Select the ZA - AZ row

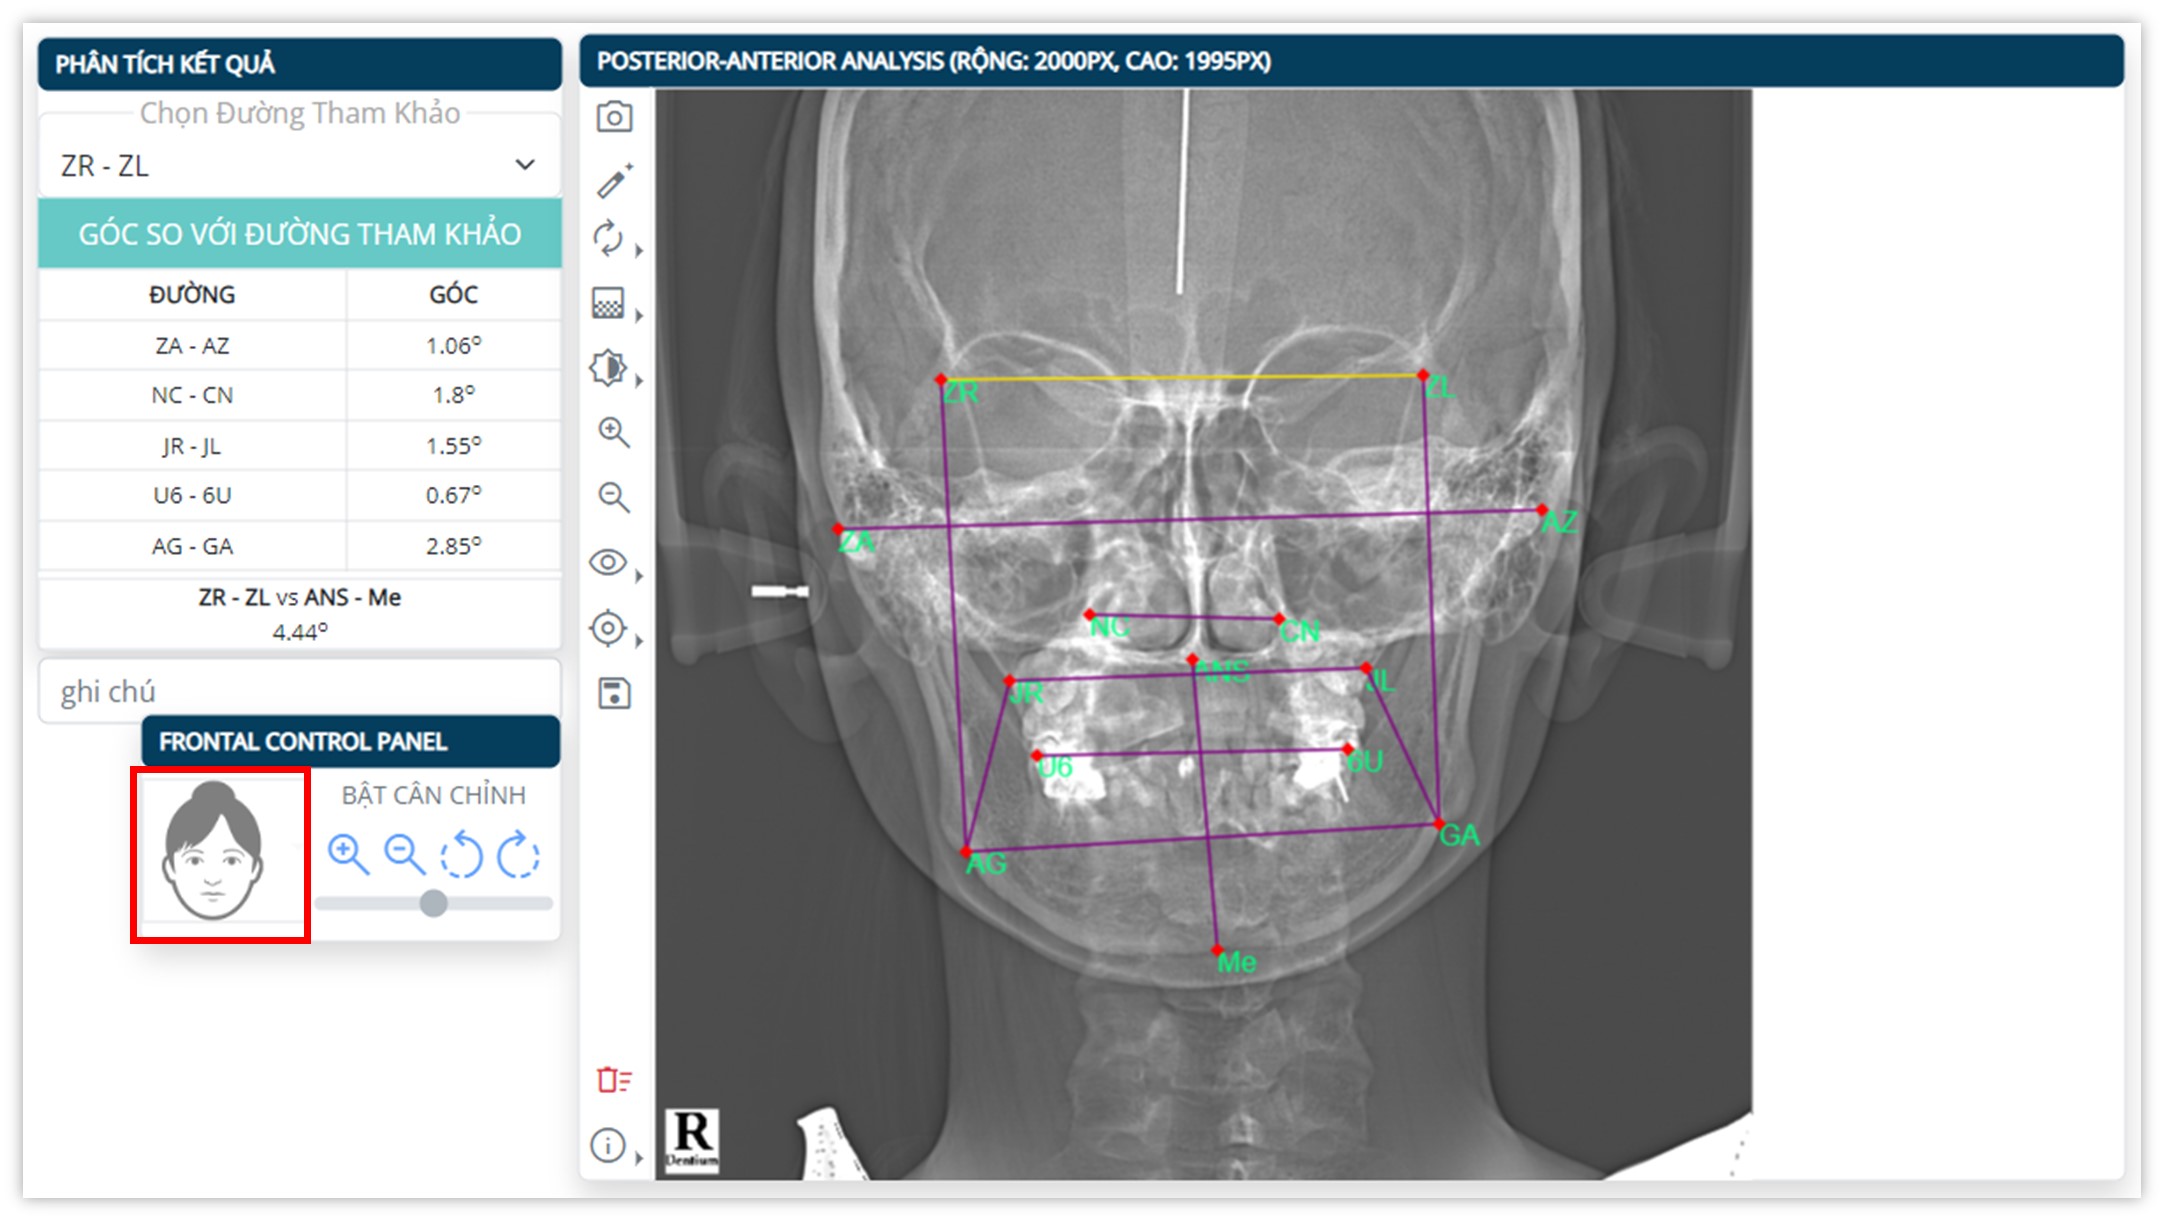[299, 345]
